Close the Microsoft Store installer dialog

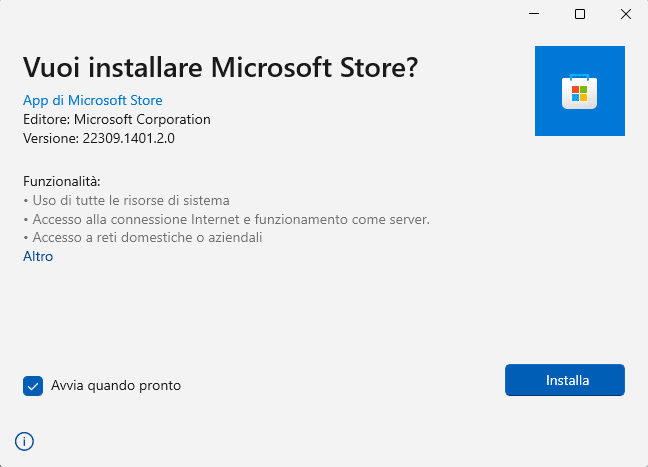(x=626, y=14)
